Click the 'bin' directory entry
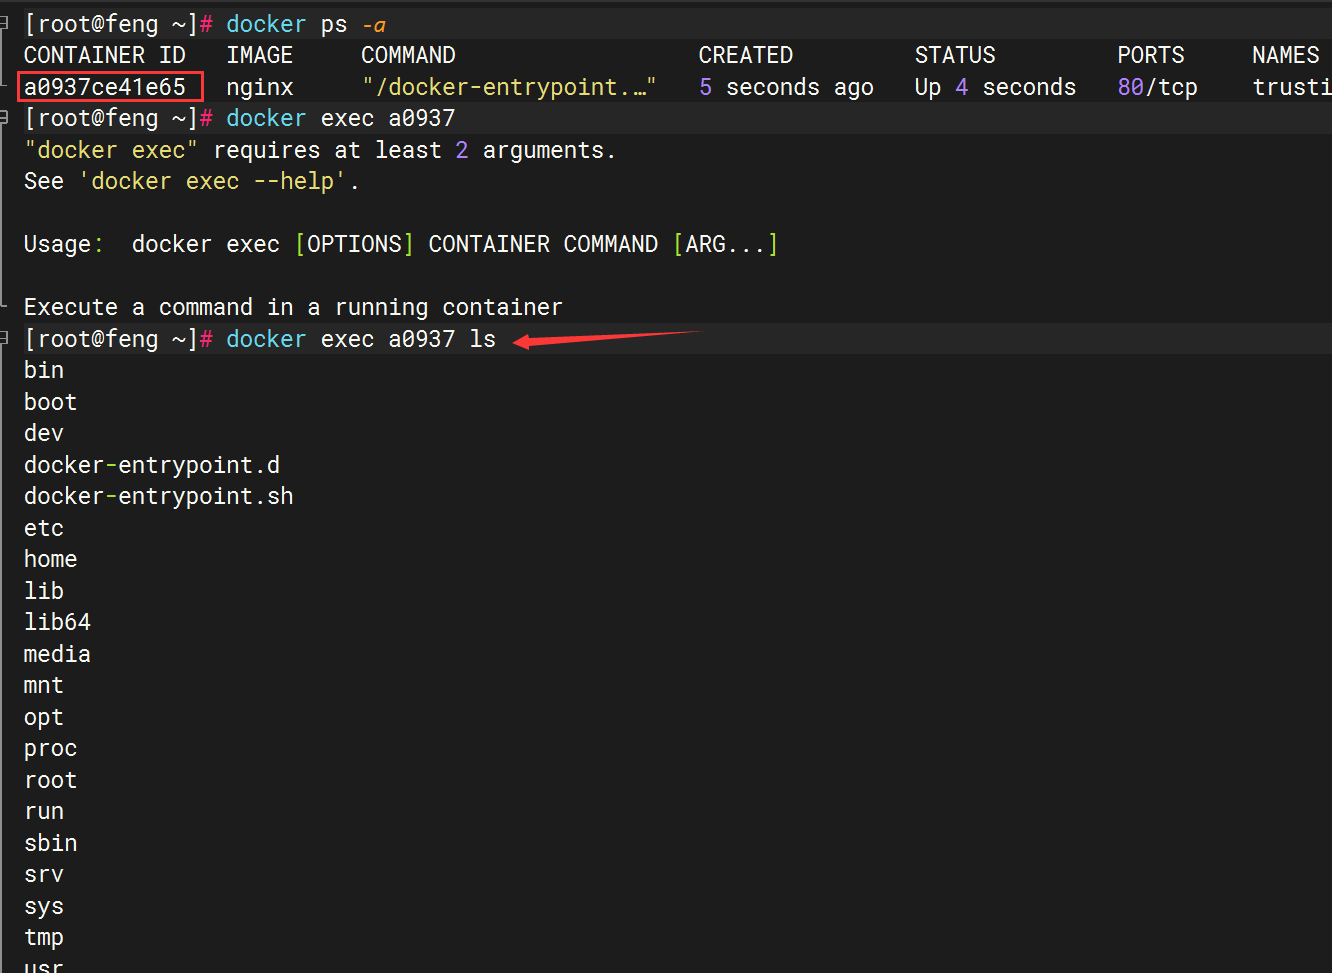 [44, 370]
